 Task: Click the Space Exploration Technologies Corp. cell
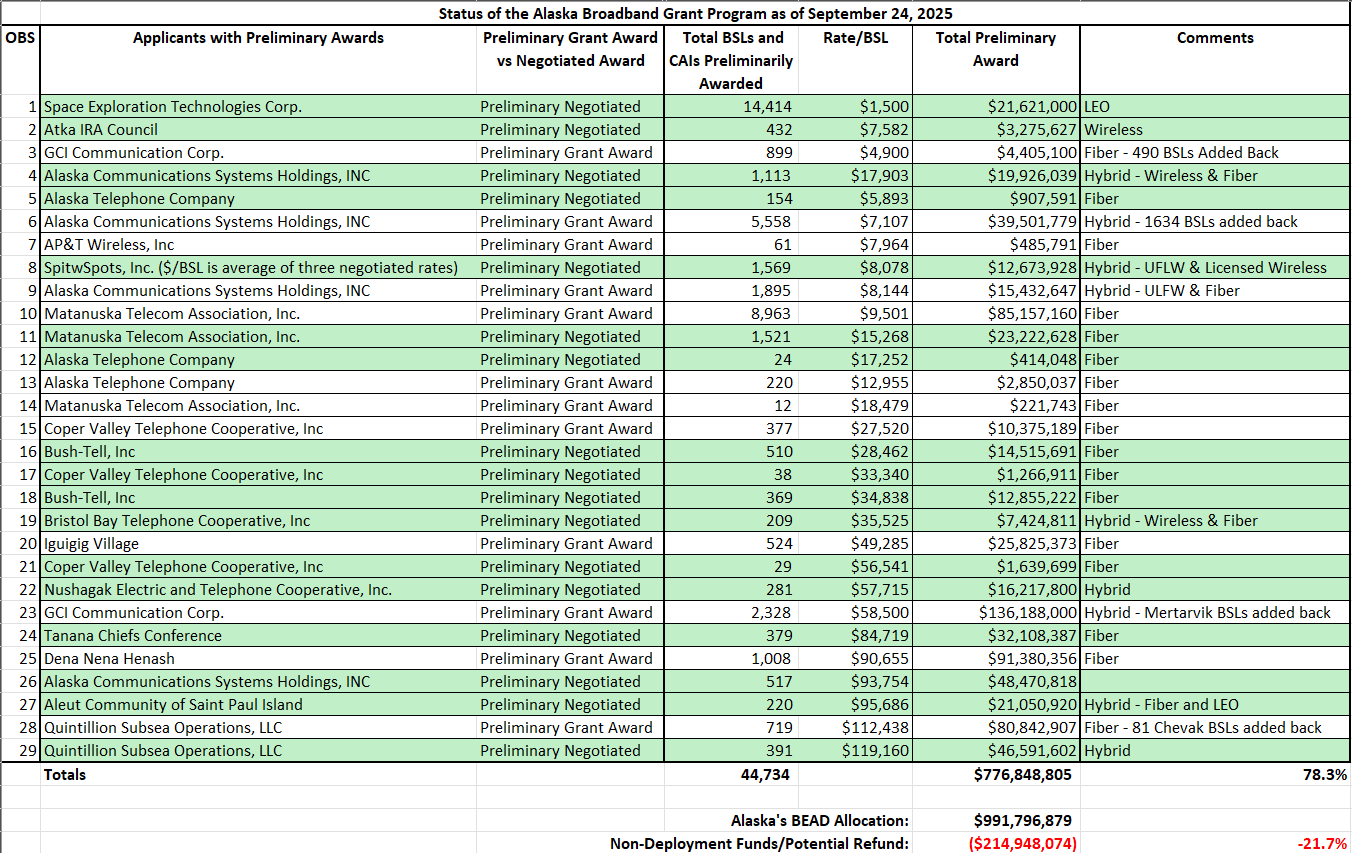pos(173,107)
